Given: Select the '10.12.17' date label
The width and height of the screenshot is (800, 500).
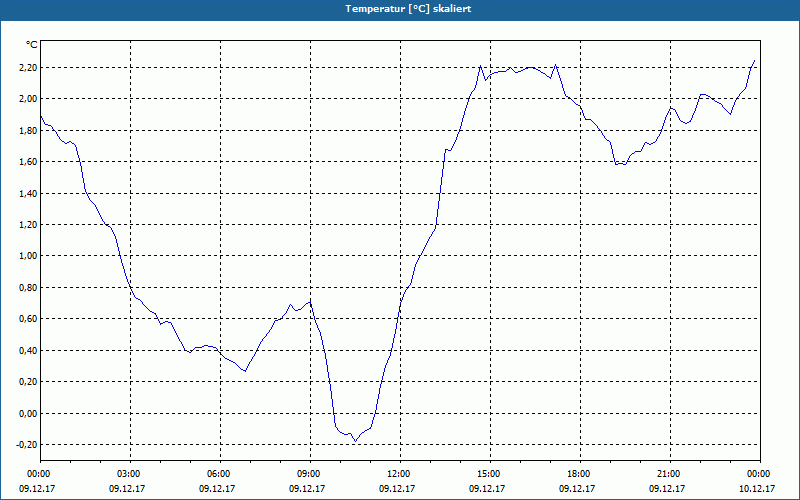Looking at the screenshot, I should [x=757, y=488].
